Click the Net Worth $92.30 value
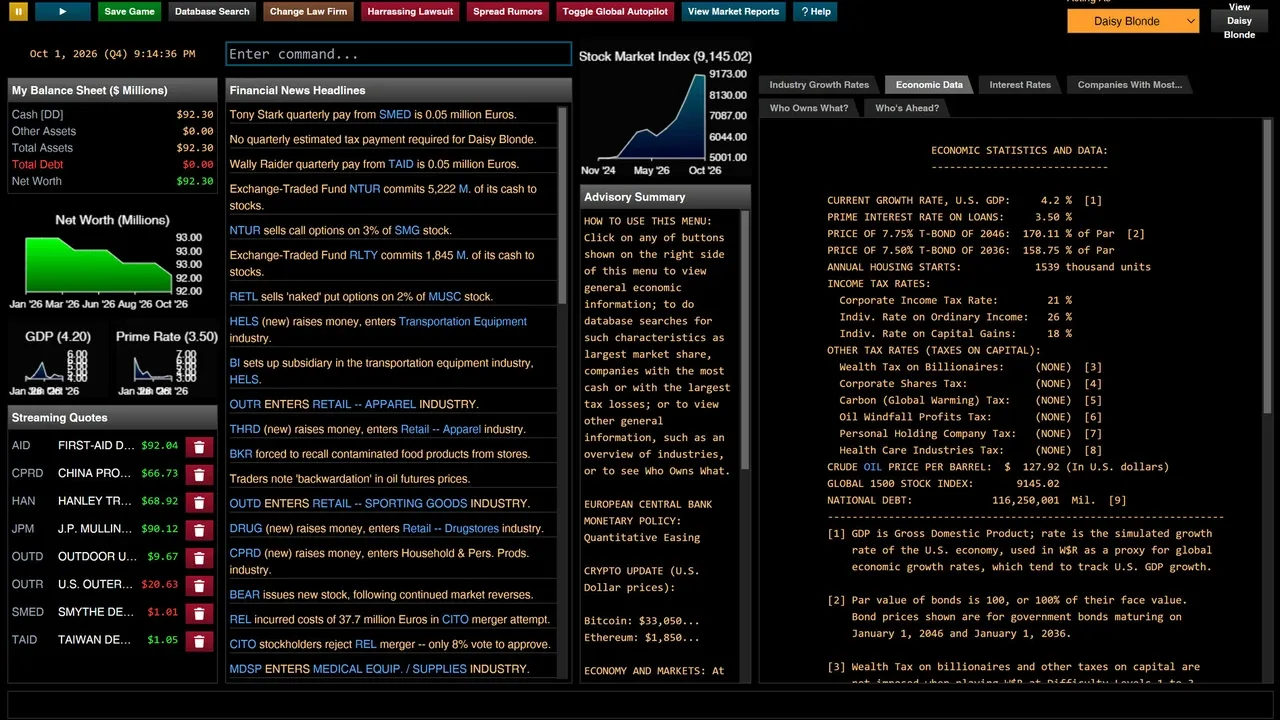 [195, 181]
